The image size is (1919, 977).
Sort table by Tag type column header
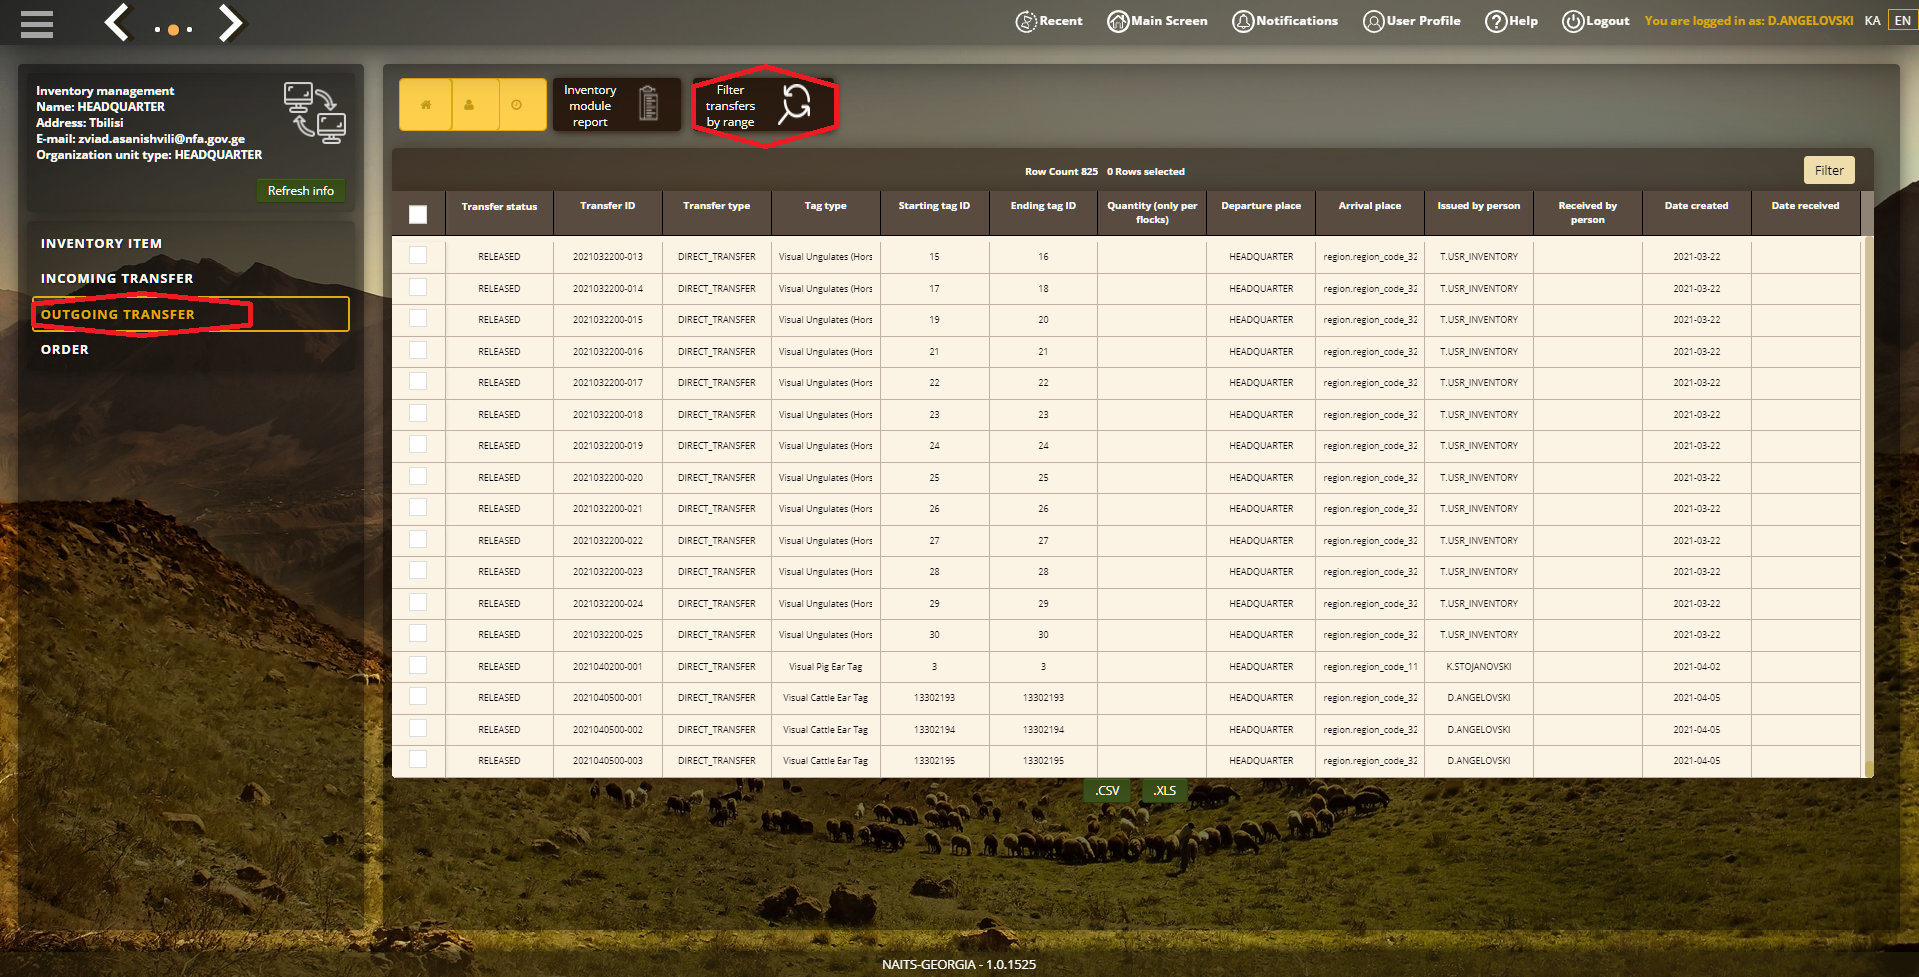(825, 206)
